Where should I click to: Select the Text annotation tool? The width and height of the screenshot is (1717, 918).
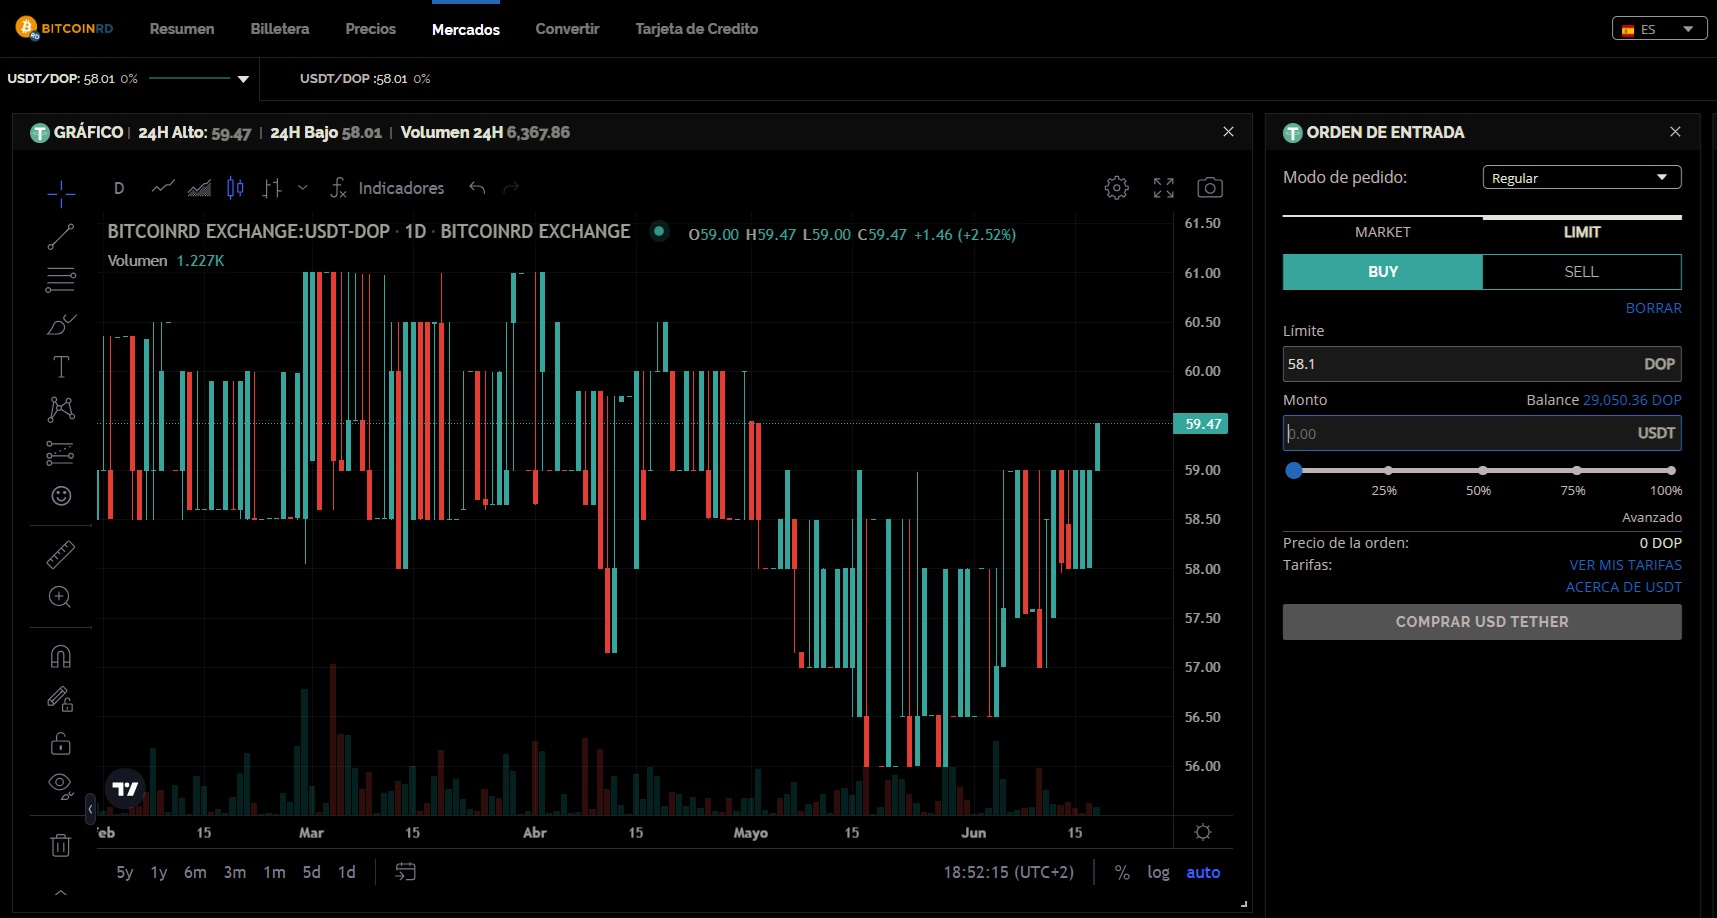coord(60,366)
